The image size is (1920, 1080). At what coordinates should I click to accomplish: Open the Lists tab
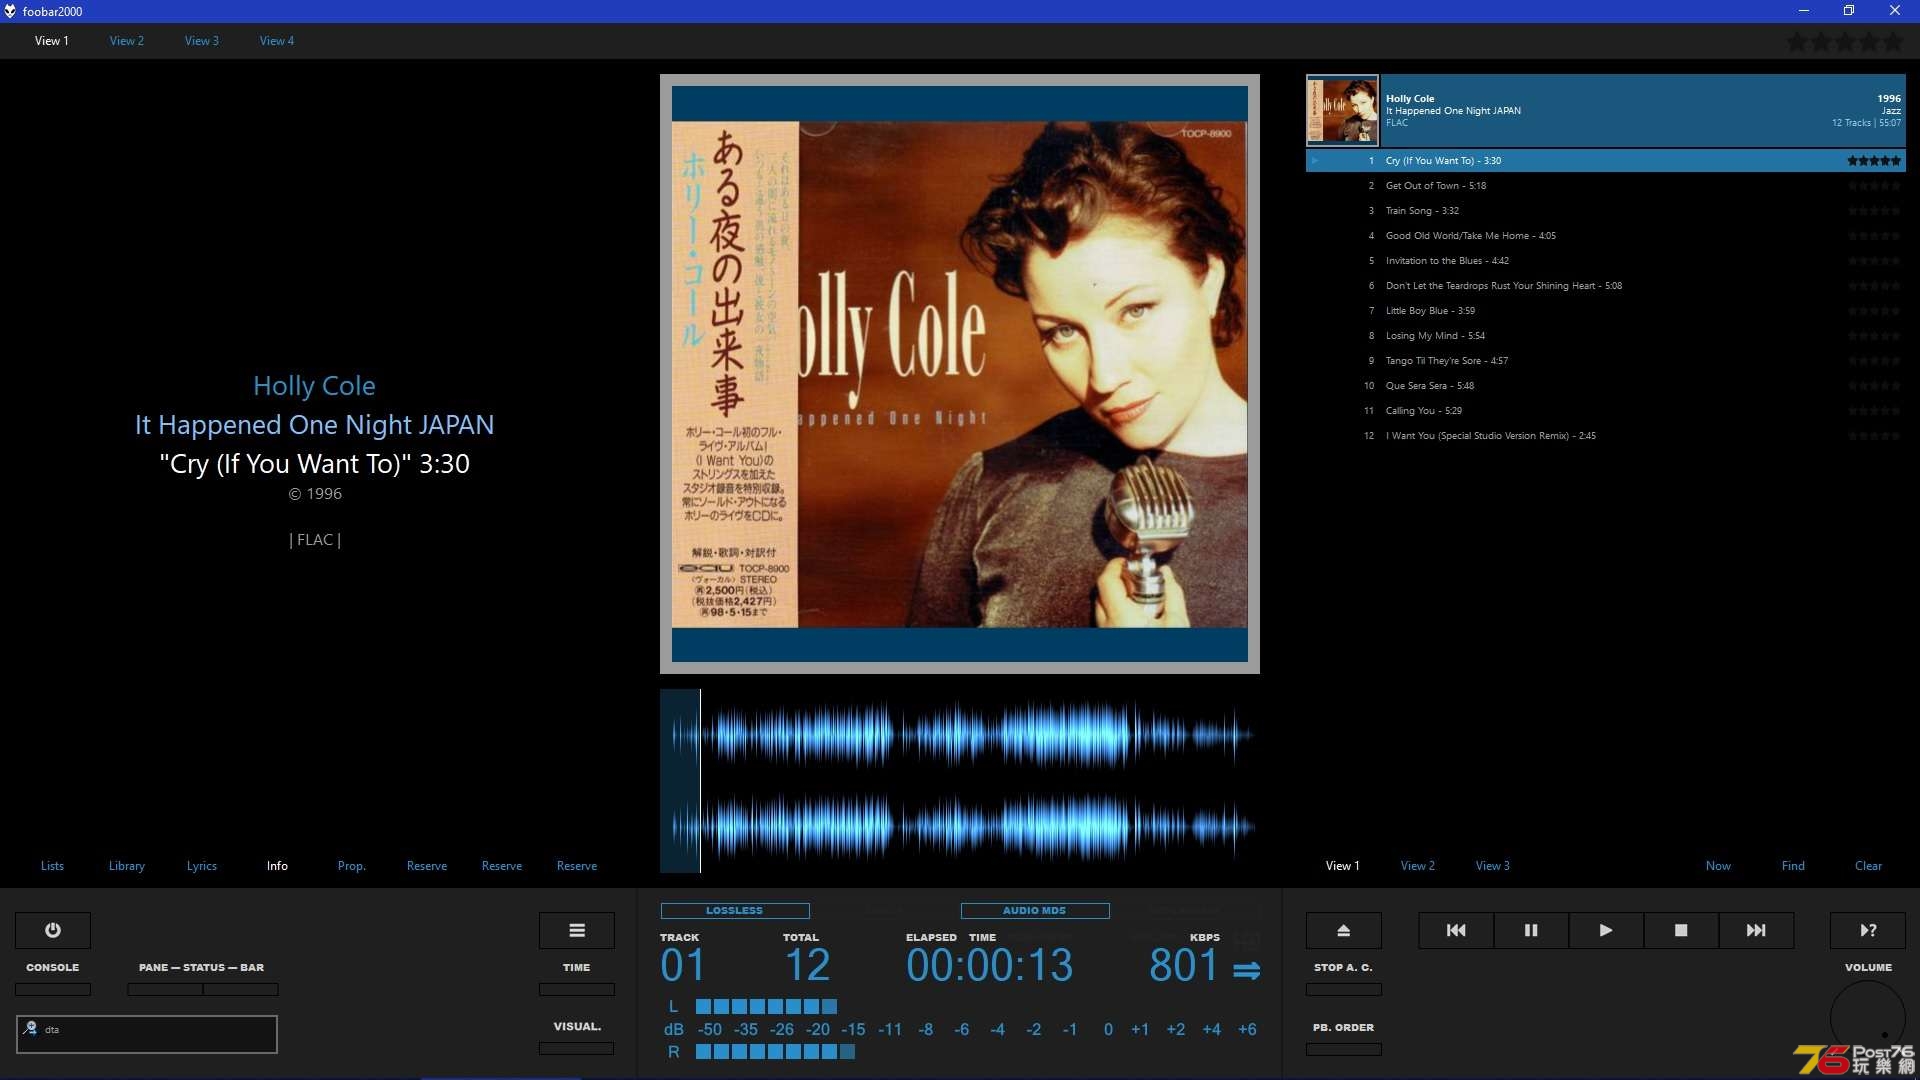[52, 866]
